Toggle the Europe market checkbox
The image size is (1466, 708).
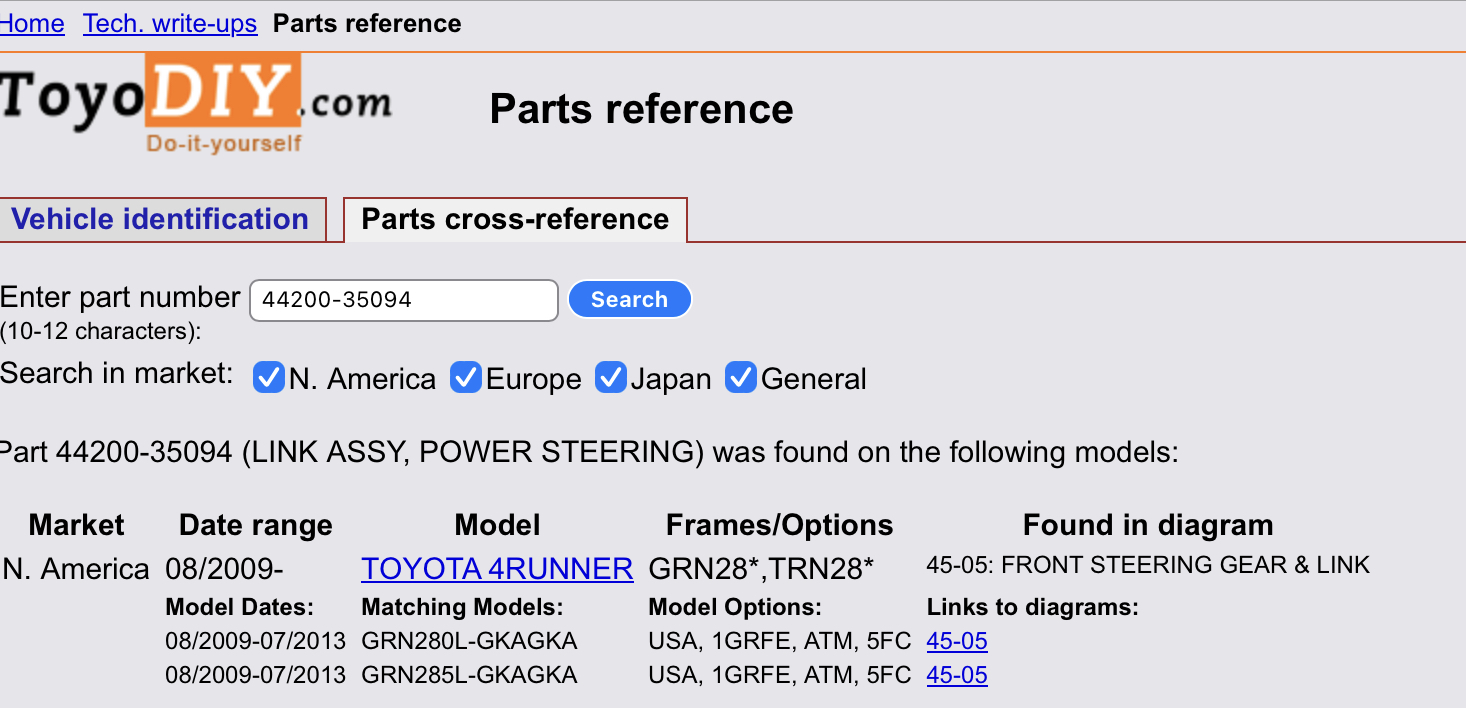[466, 378]
